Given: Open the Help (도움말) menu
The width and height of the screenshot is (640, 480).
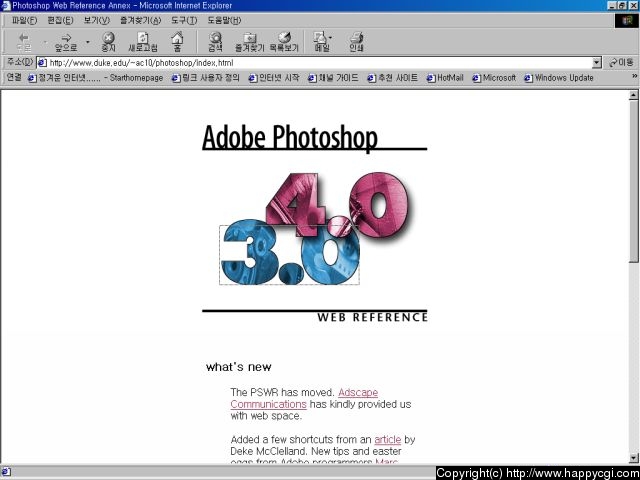Looking at the screenshot, I should click(224, 20).
